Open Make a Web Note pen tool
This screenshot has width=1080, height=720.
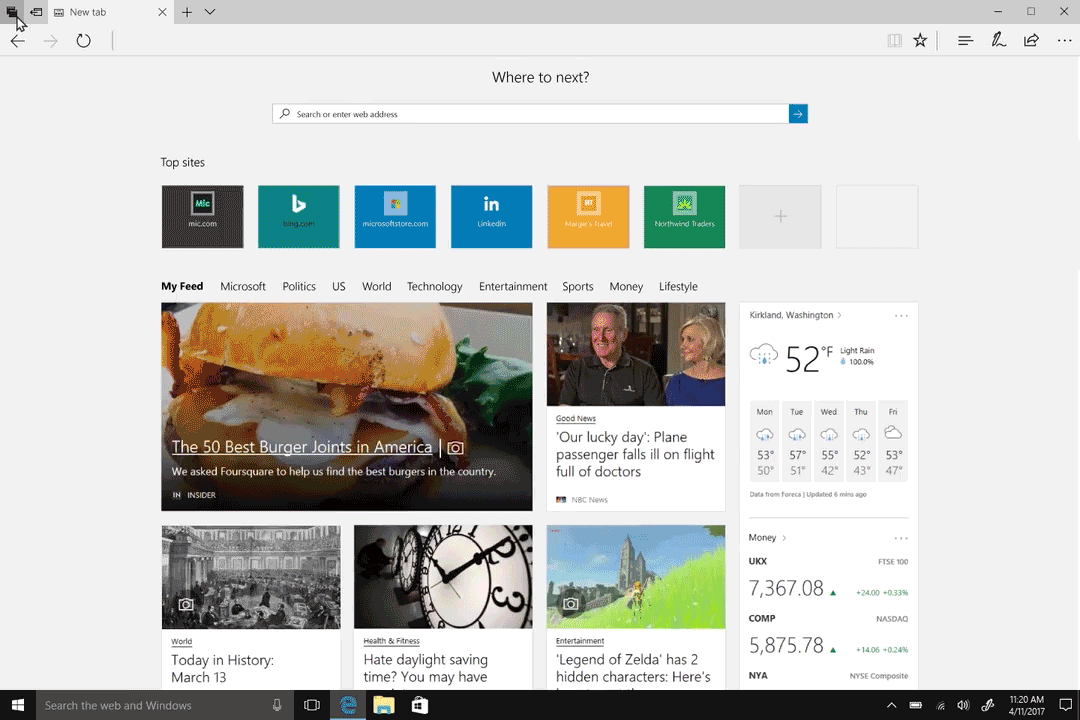tap(998, 40)
